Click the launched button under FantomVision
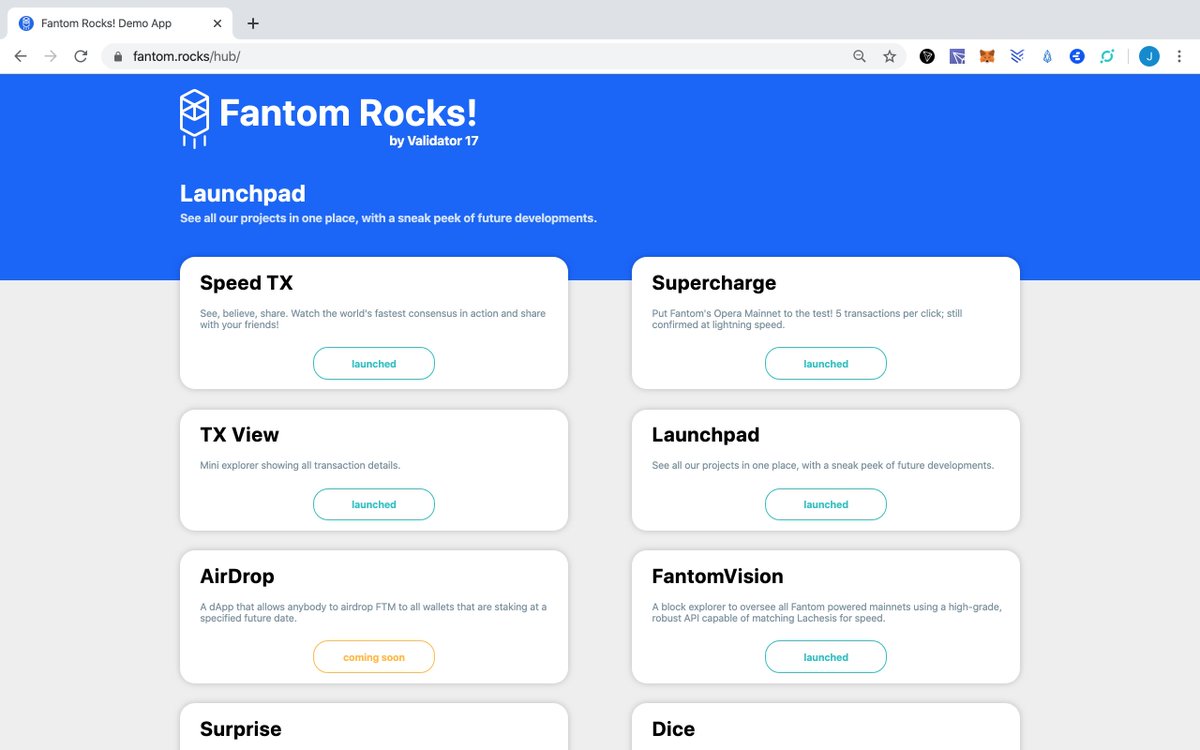Viewport: 1200px width, 750px height. pyautogui.click(x=826, y=657)
